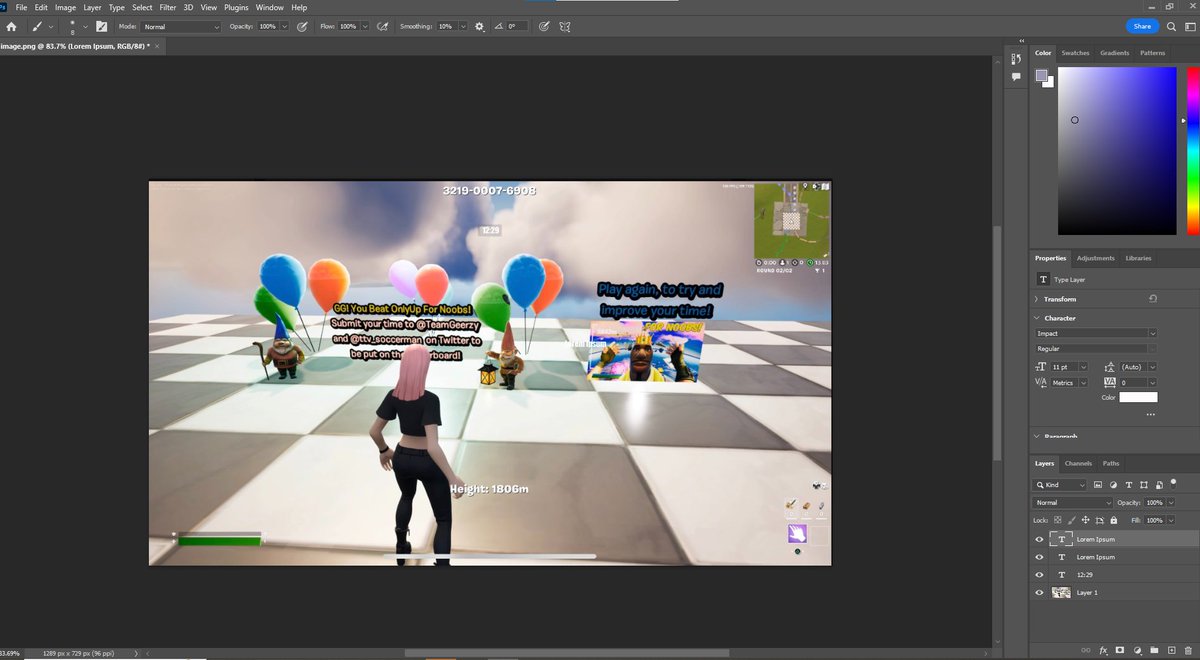The image size is (1200, 660).
Task: Open the History panel icon
Action: click(x=1016, y=60)
